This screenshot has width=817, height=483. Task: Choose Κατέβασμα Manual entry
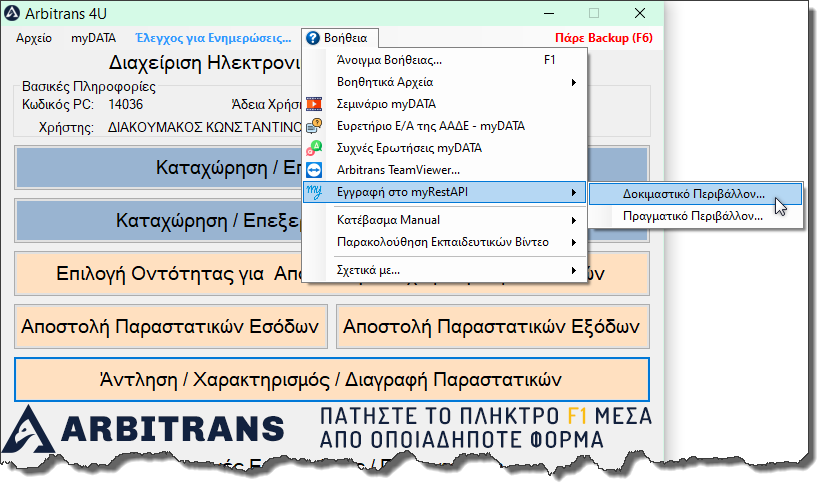tap(444, 220)
